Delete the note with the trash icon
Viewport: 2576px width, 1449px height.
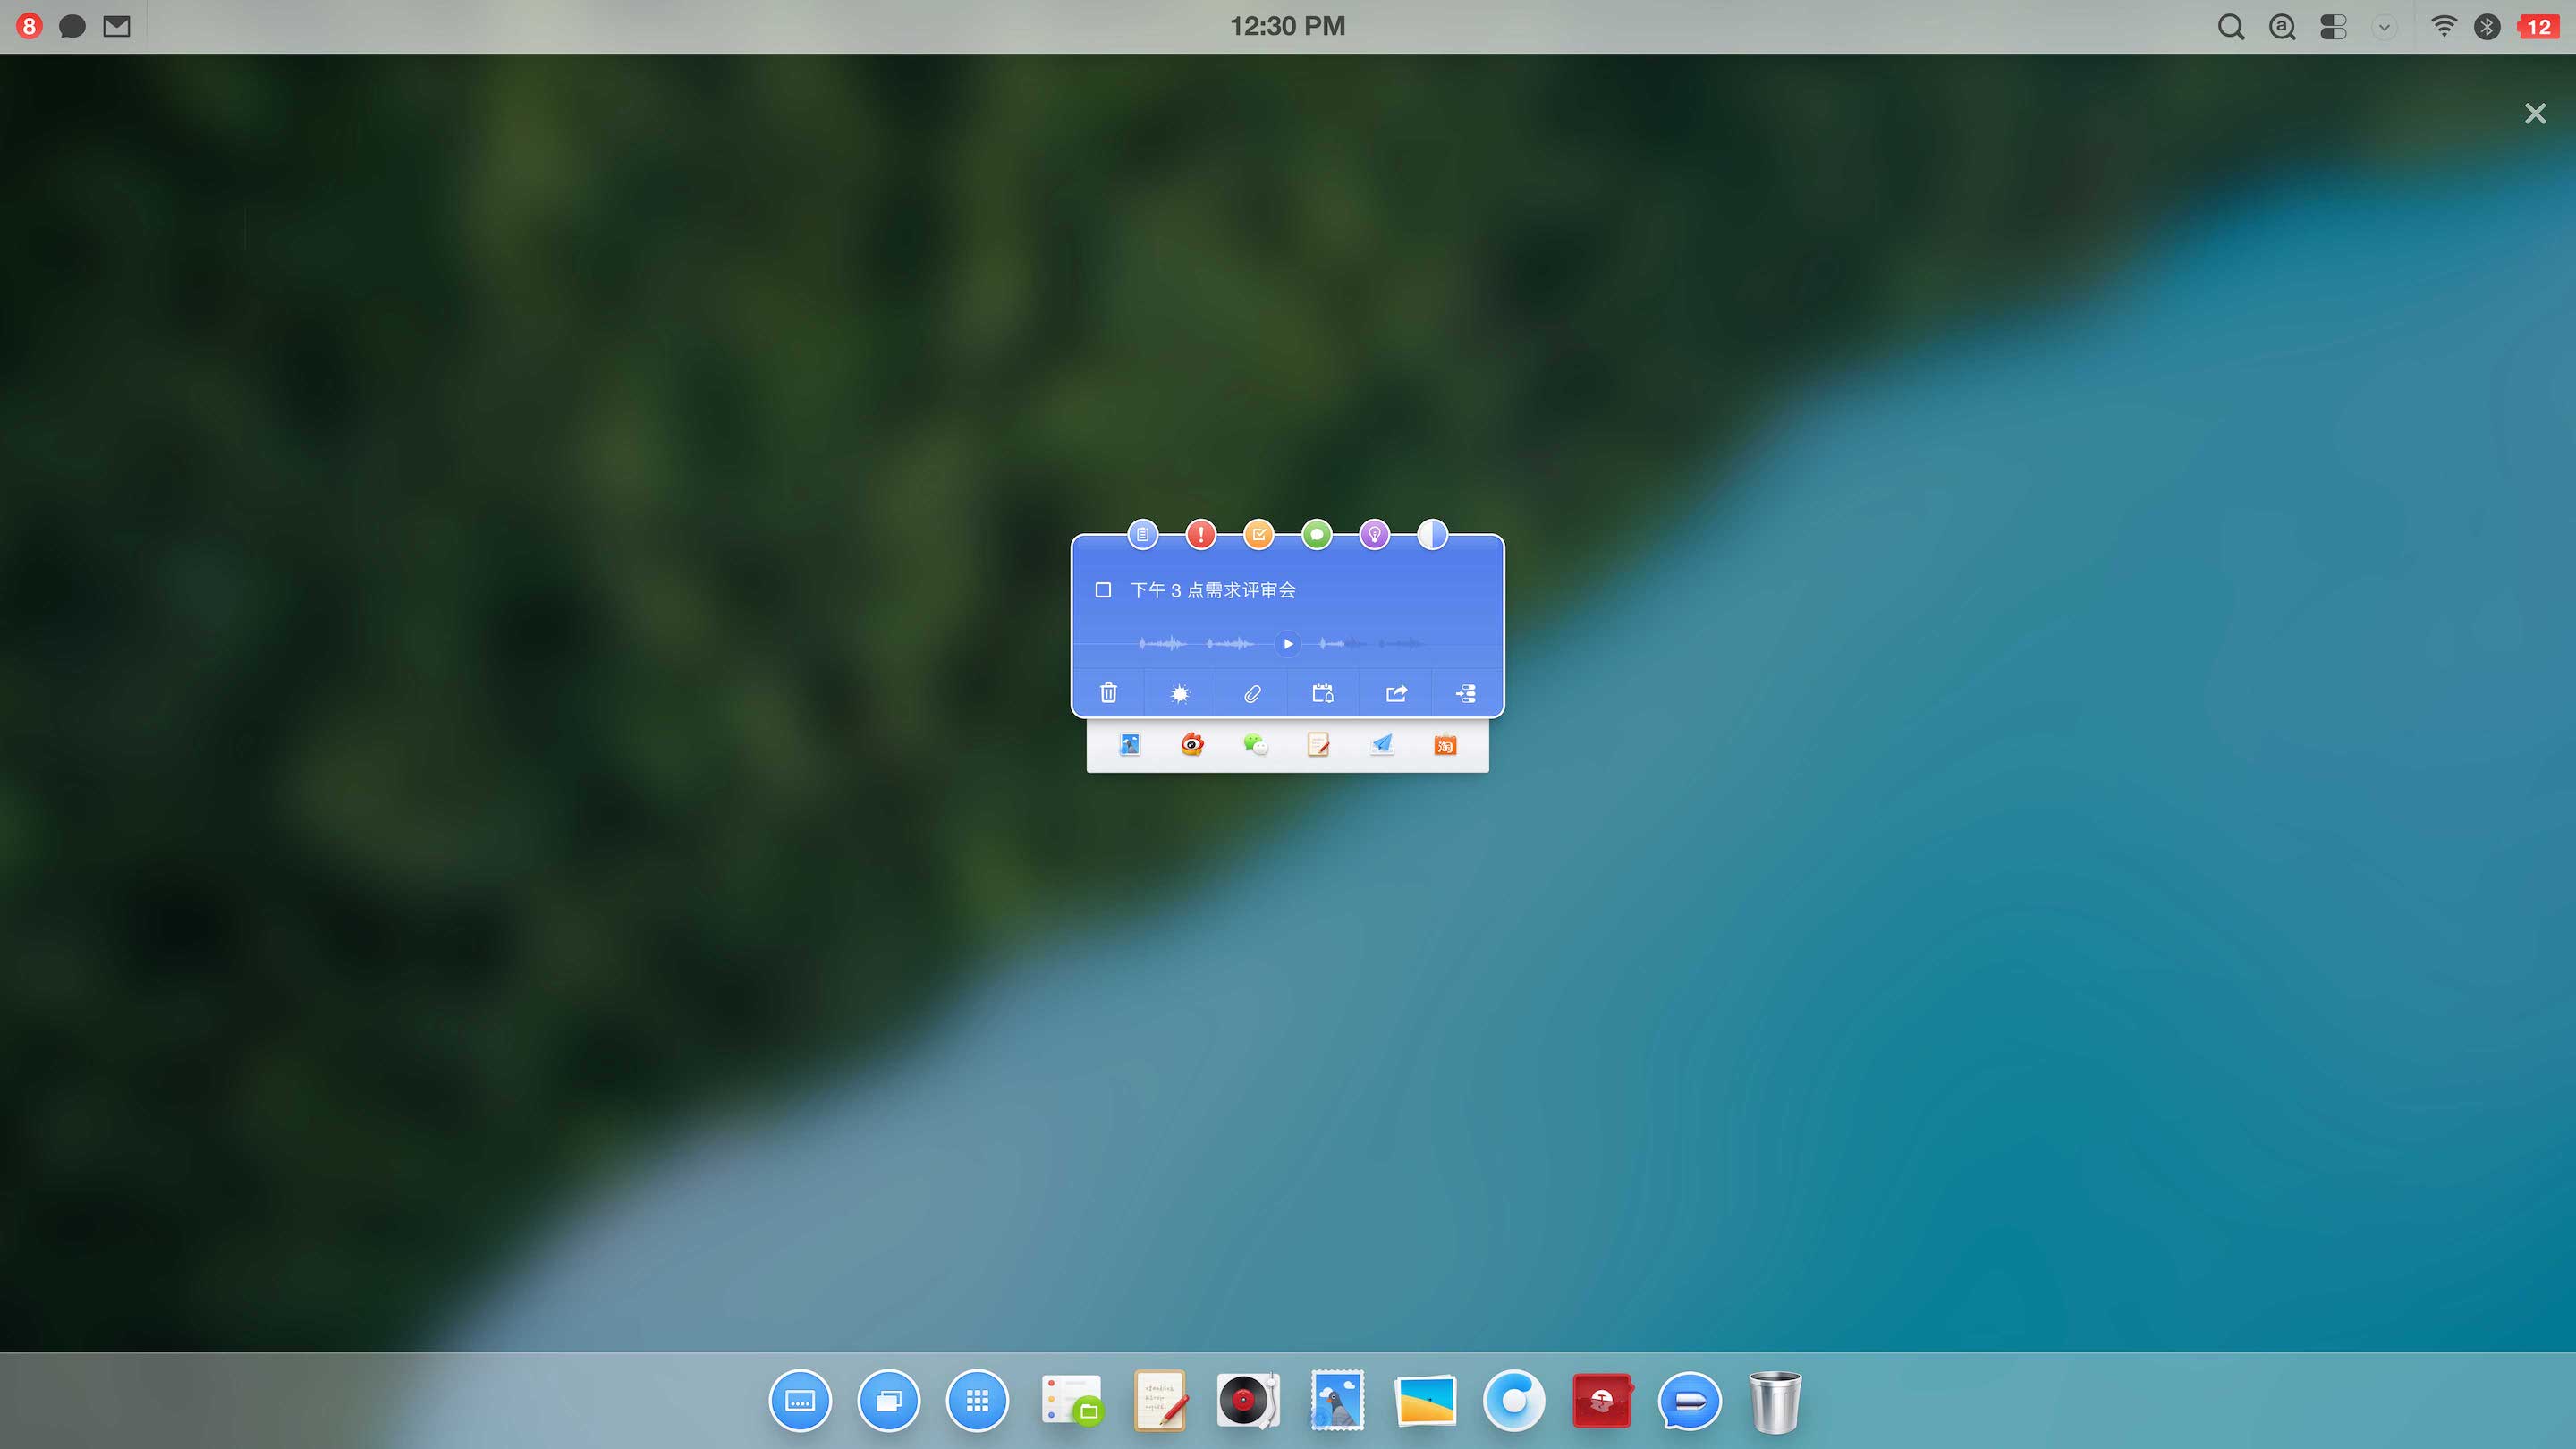coord(1108,693)
